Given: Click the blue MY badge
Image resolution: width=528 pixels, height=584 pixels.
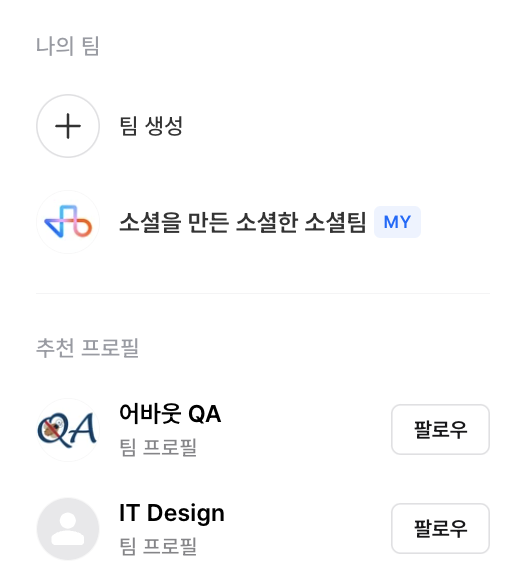Looking at the screenshot, I should pos(397,222).
